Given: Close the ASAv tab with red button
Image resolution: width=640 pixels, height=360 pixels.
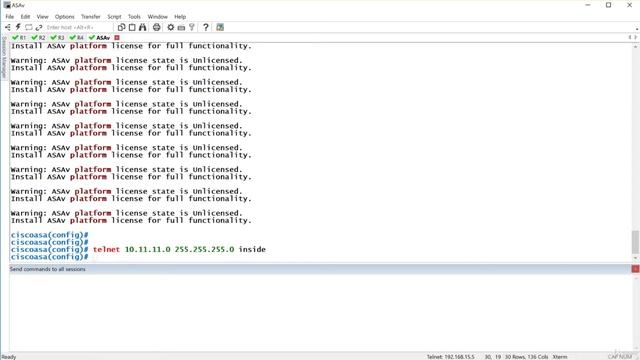Looking at the screenshot, I should click(117, 38).
